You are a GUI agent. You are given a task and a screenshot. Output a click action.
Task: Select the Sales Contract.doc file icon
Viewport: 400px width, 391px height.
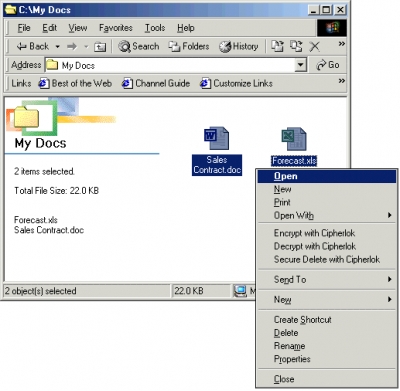pos(217,138)
